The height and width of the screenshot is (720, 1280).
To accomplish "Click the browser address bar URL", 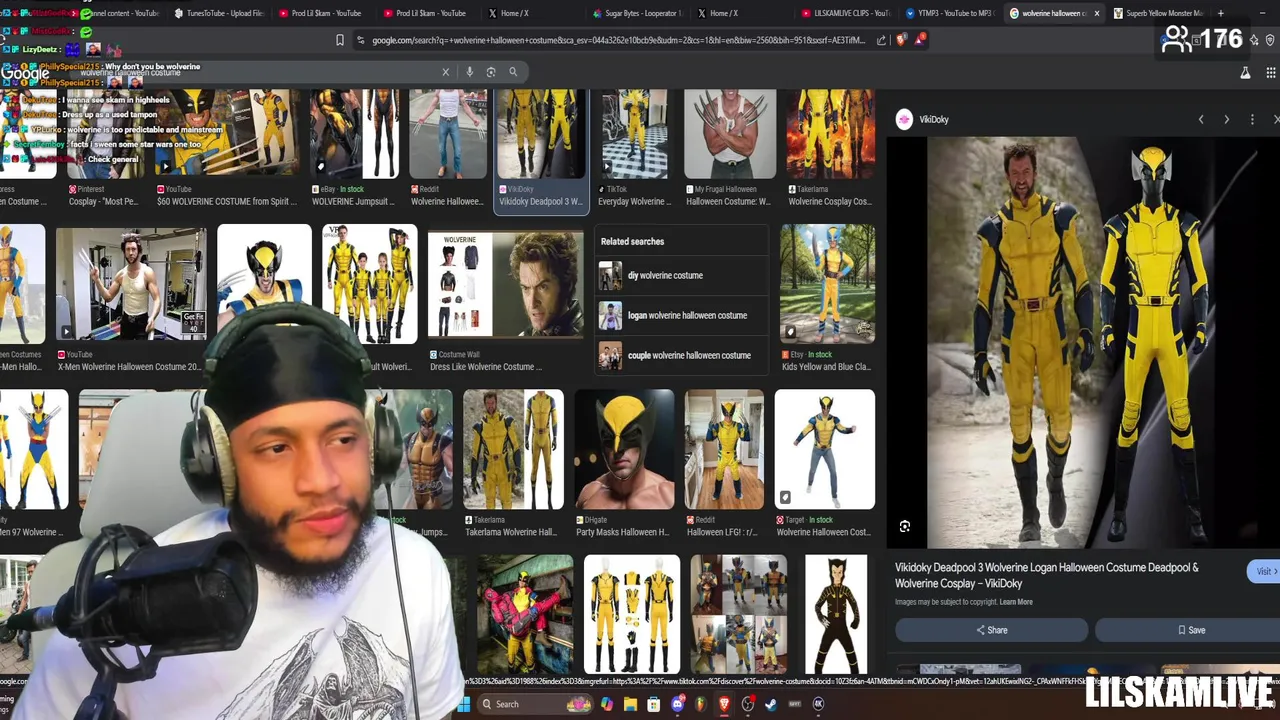I will [x=618, y=40].
